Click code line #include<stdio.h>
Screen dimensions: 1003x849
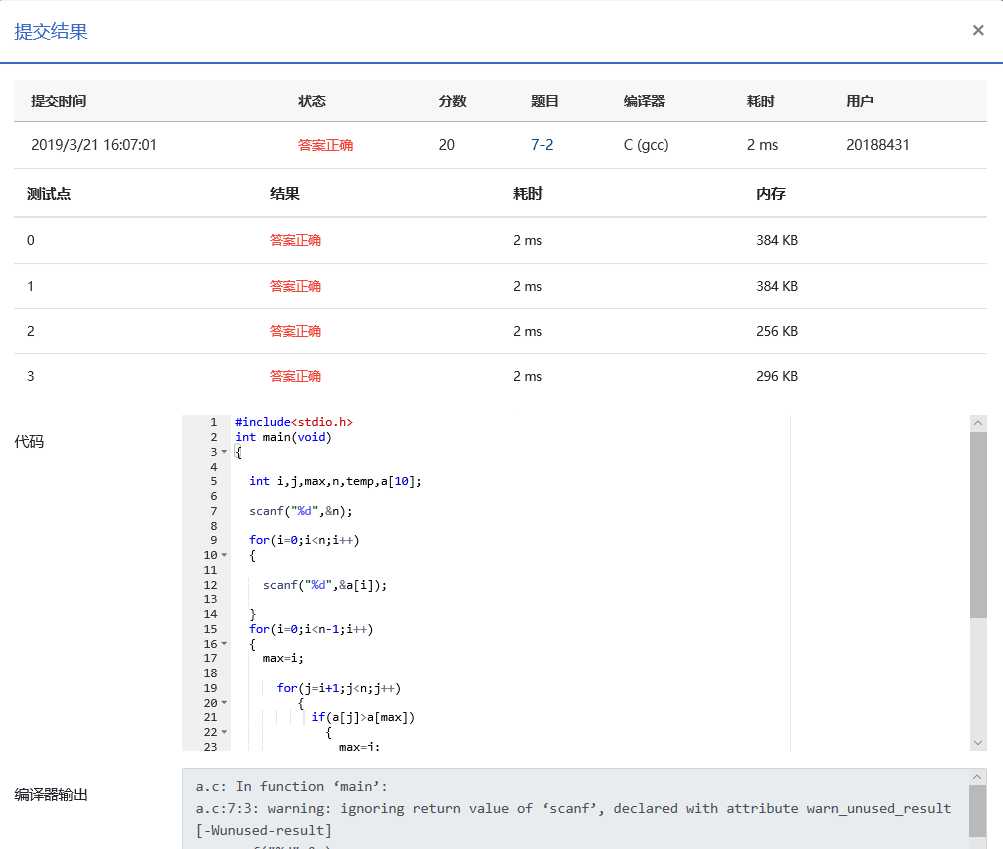point(294,422)
